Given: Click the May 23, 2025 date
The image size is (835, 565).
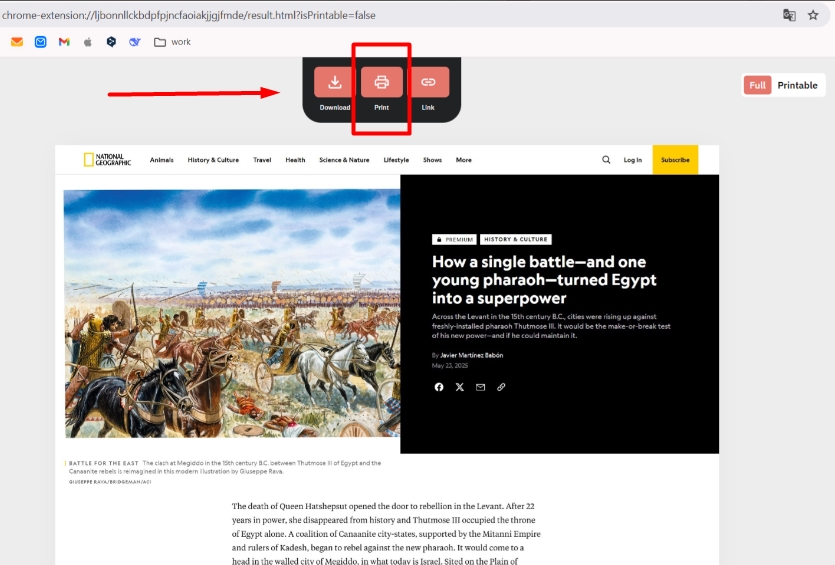Looking at the screenshot, I should (450, 366).
